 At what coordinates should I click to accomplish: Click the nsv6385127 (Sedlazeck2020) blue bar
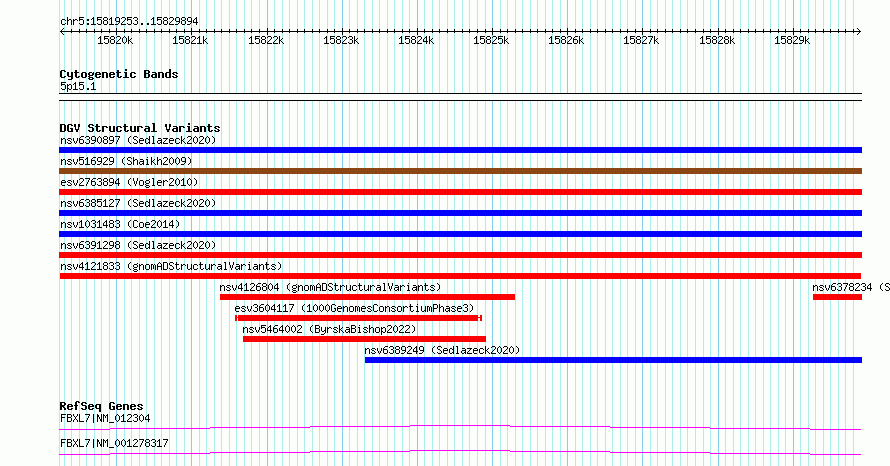tap(460, 213)
